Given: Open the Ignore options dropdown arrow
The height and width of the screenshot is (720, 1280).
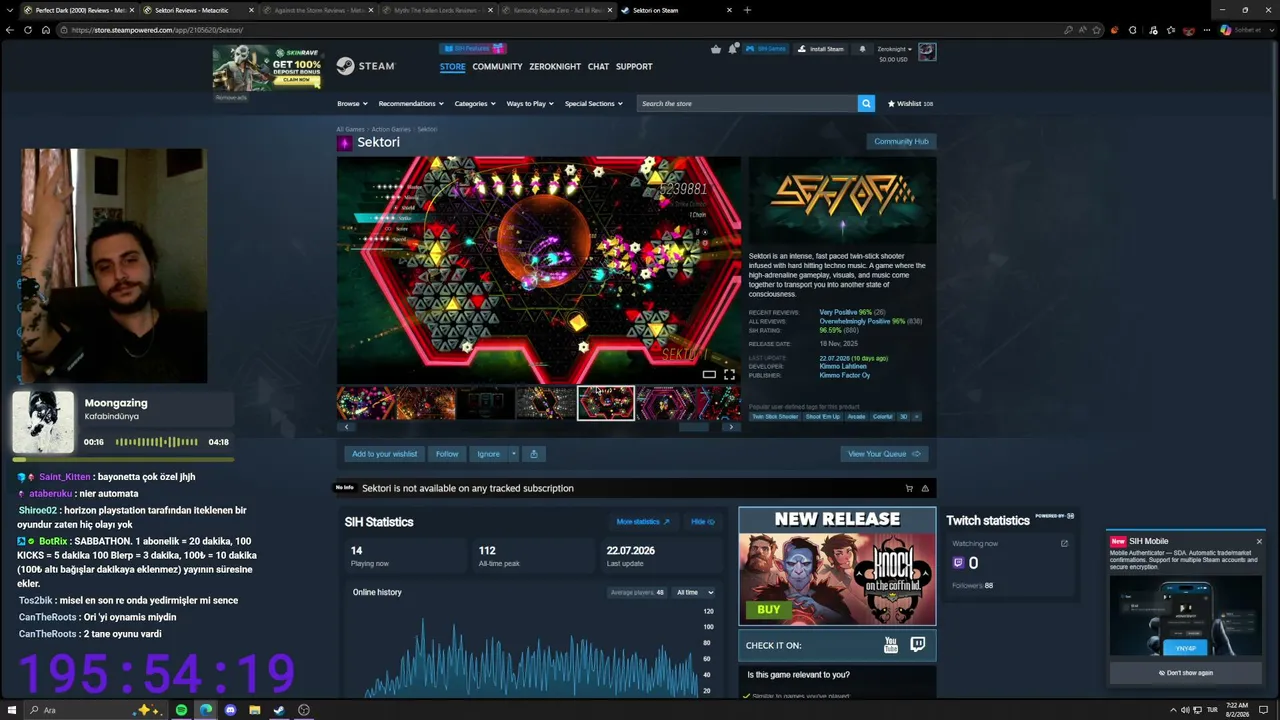Looking at the screenshot, I should (x=514, y=454).
